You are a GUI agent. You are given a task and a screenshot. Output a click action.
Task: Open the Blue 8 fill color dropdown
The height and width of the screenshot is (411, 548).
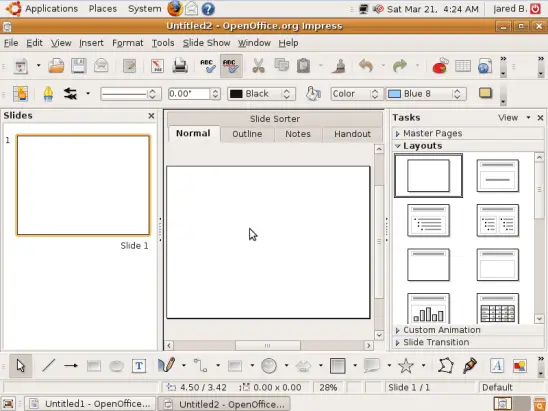[x=426, y=94]
